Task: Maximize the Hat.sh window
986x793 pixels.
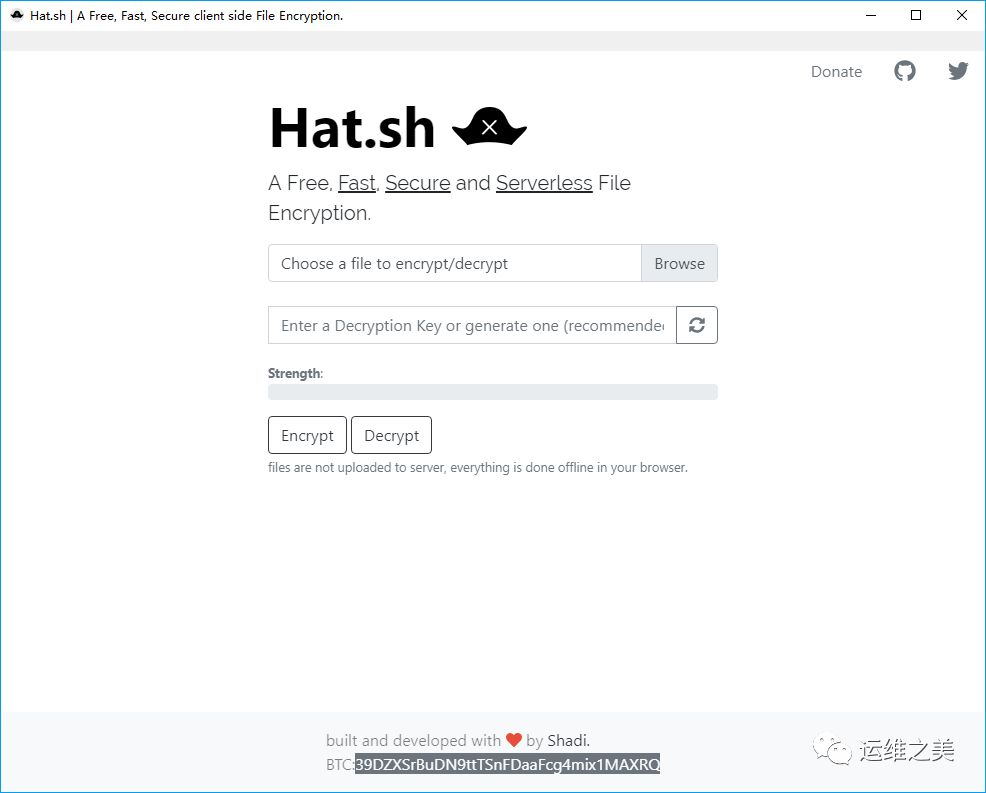Action: (916, 15)
